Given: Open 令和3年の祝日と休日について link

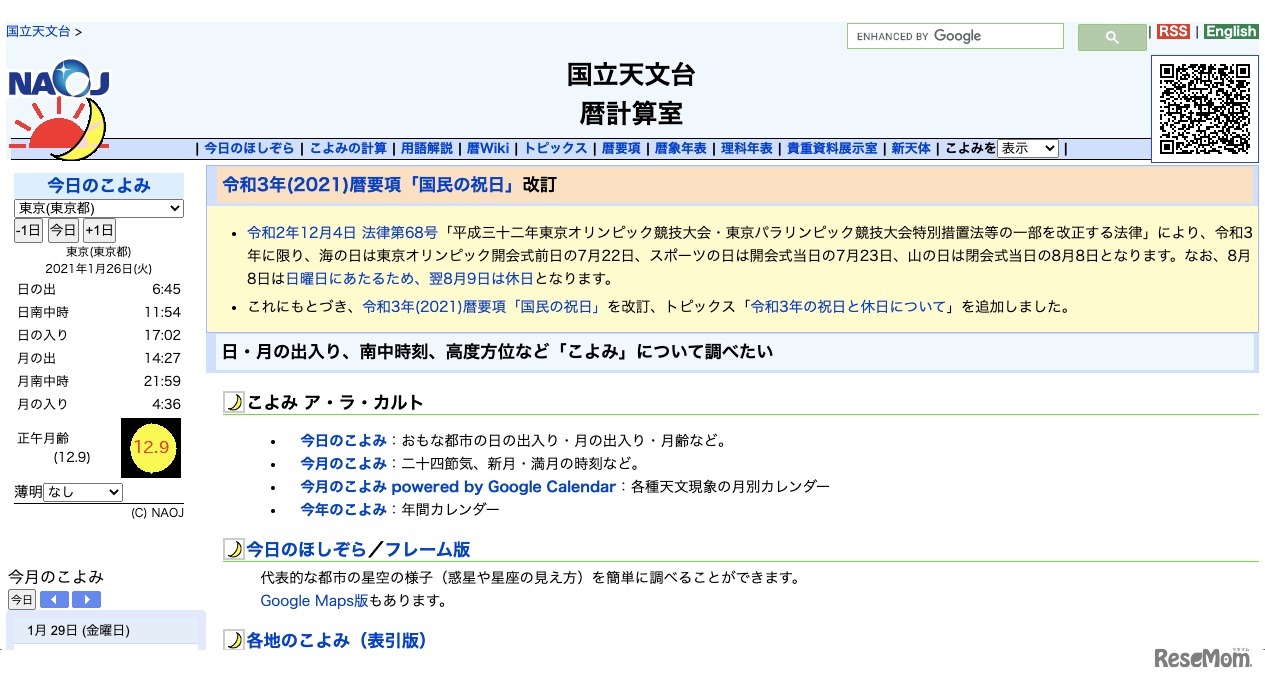Looking at the screenshot, I should (x=848, y=307).
